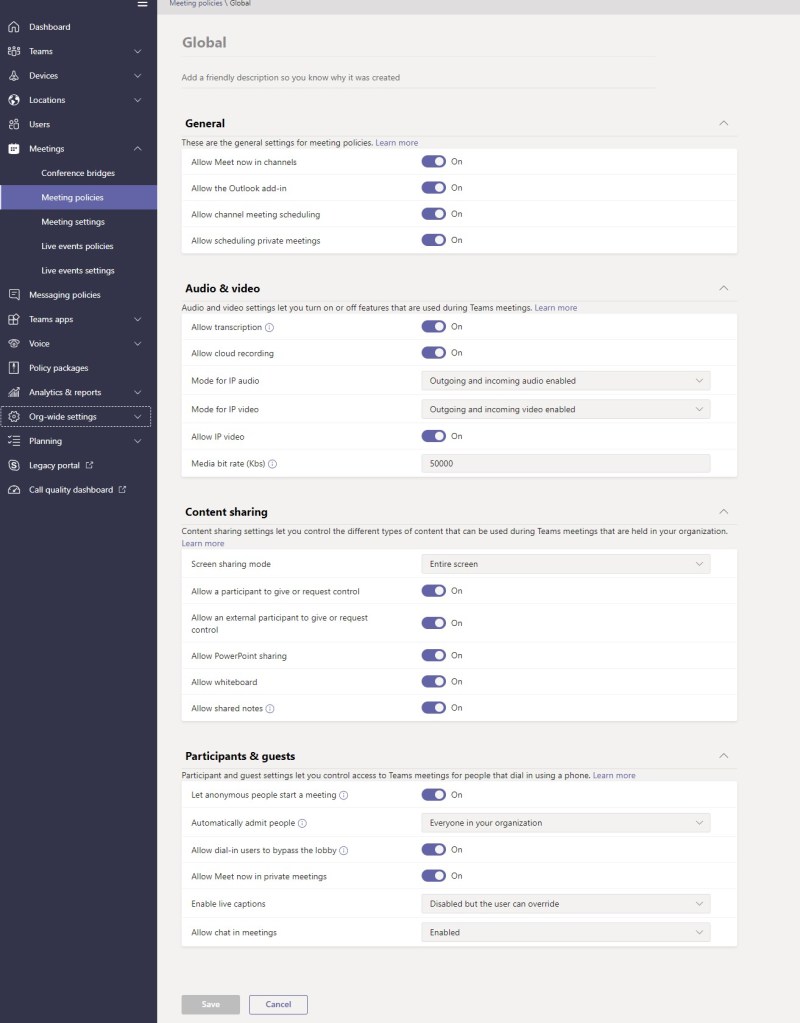Click the Devices bell icon

14,76
